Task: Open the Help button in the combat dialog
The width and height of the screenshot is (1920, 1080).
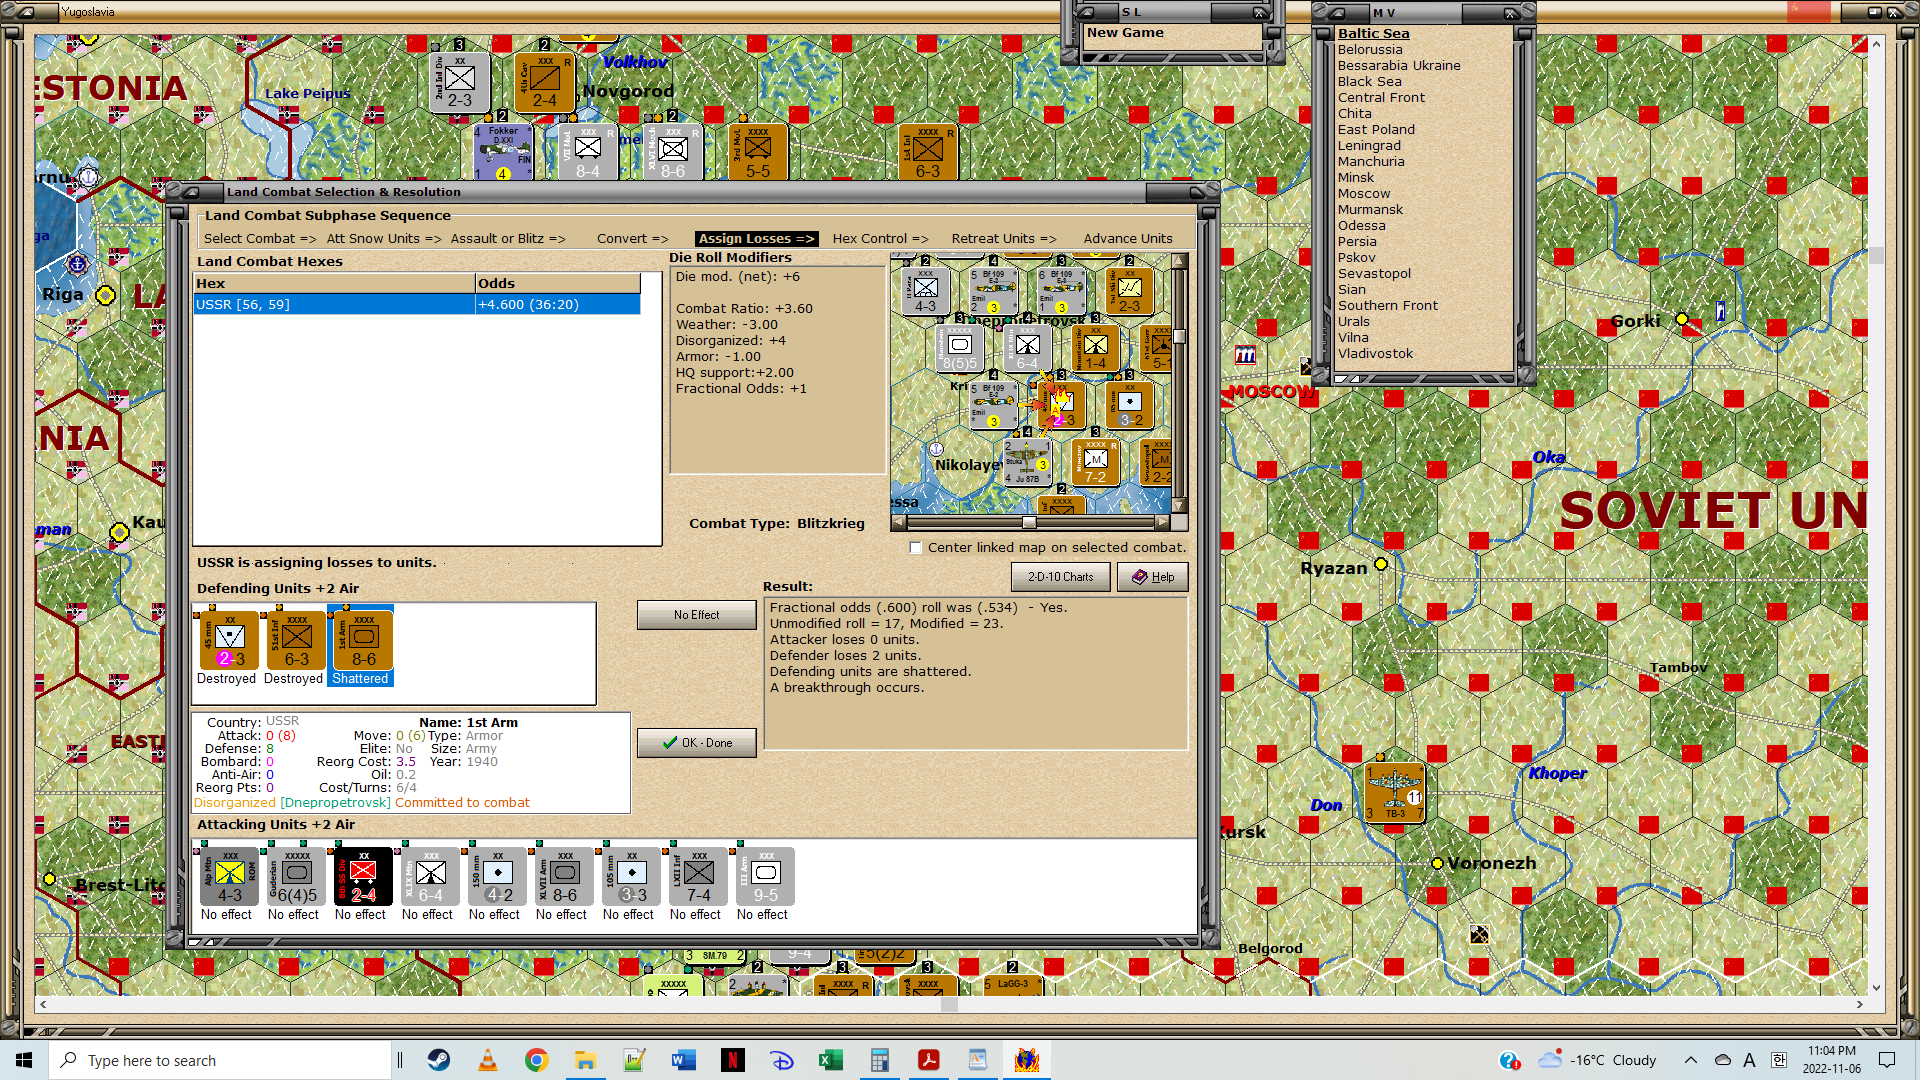Action: pyautogui.click(x=1152, y=577)
